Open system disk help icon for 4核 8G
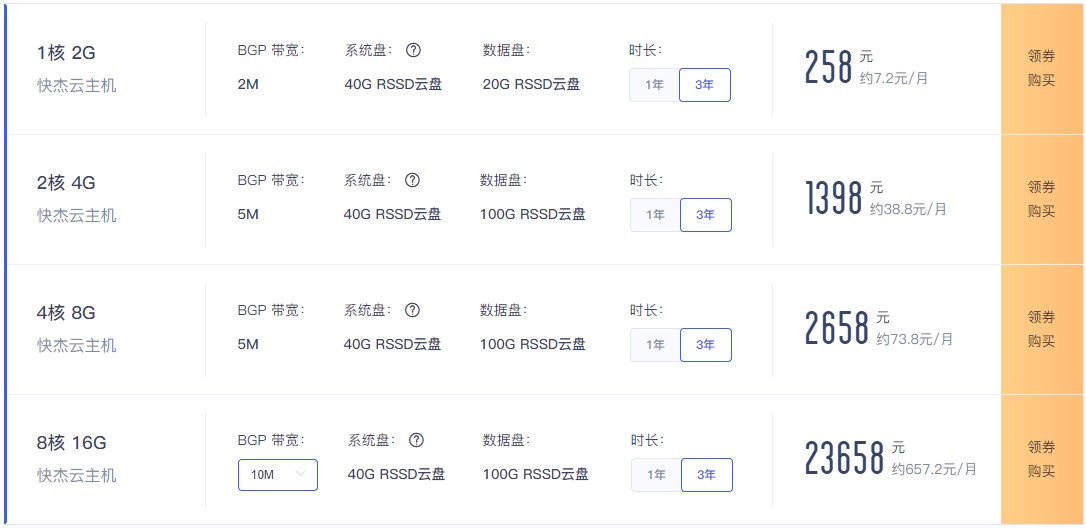 click(412, 310)
